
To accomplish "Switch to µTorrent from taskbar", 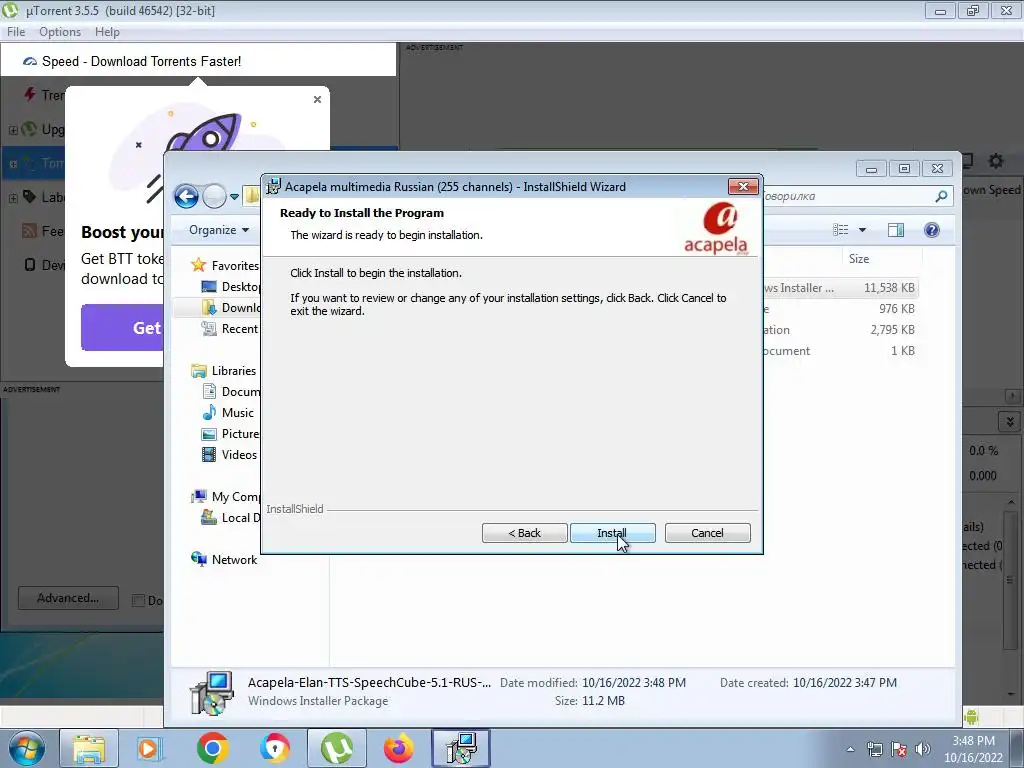I will [x=336, y=748].
